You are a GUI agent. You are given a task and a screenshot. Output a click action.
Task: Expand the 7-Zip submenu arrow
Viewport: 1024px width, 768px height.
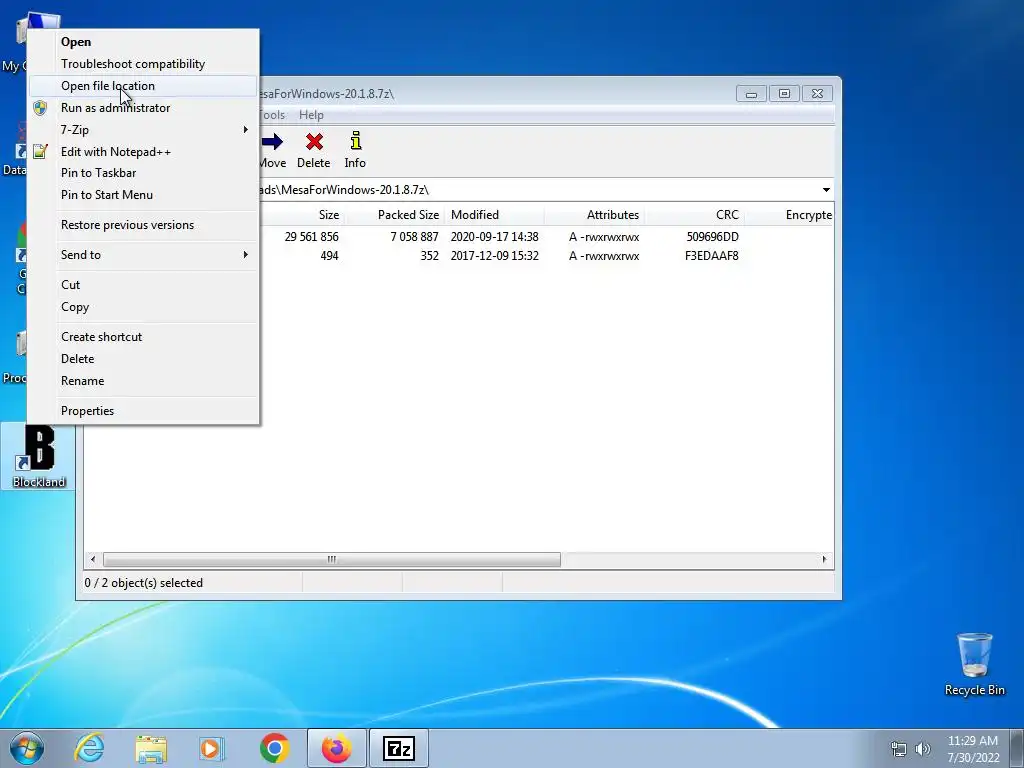(246, 129)
